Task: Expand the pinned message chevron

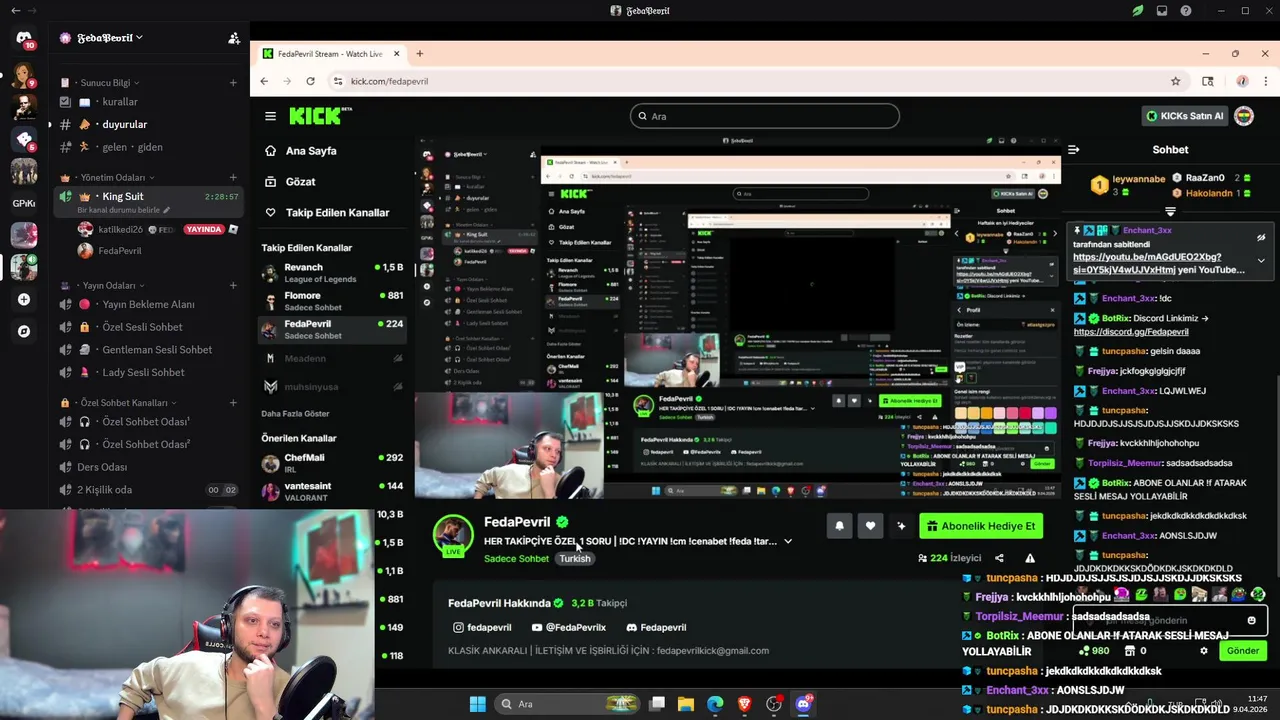Action: click(1261, 261)
